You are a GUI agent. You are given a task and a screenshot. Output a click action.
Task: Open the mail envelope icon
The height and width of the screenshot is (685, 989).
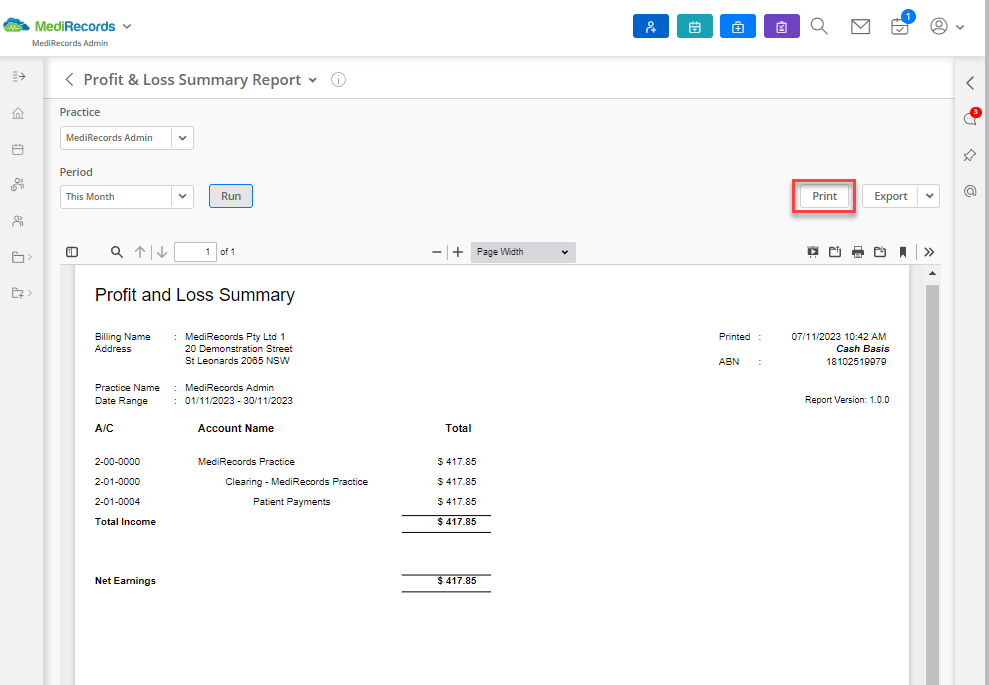coord(860,26)
